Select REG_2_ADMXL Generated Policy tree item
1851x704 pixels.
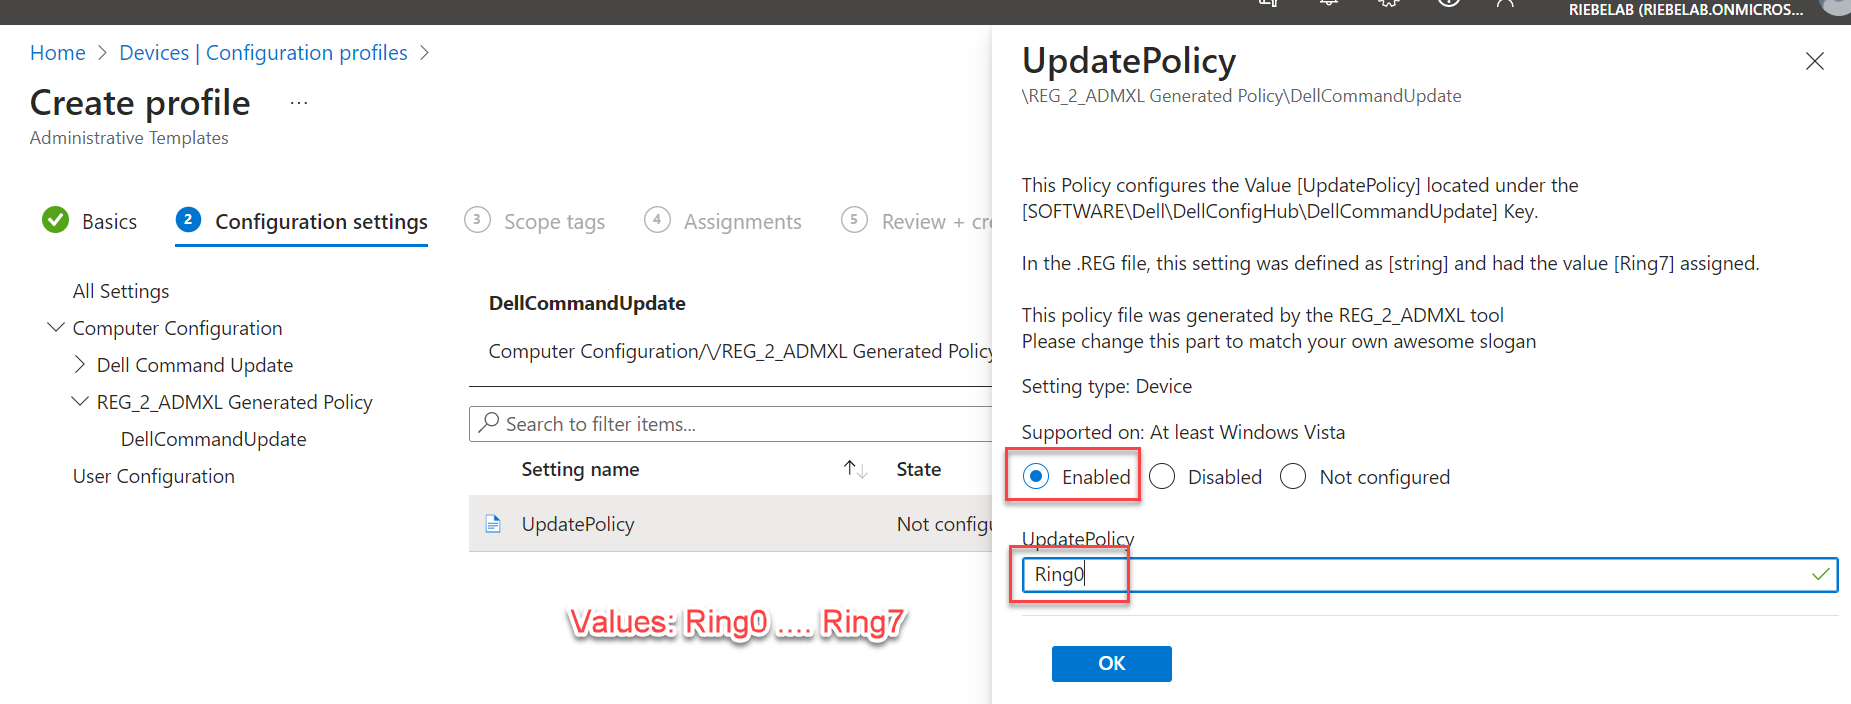(234, 402)
